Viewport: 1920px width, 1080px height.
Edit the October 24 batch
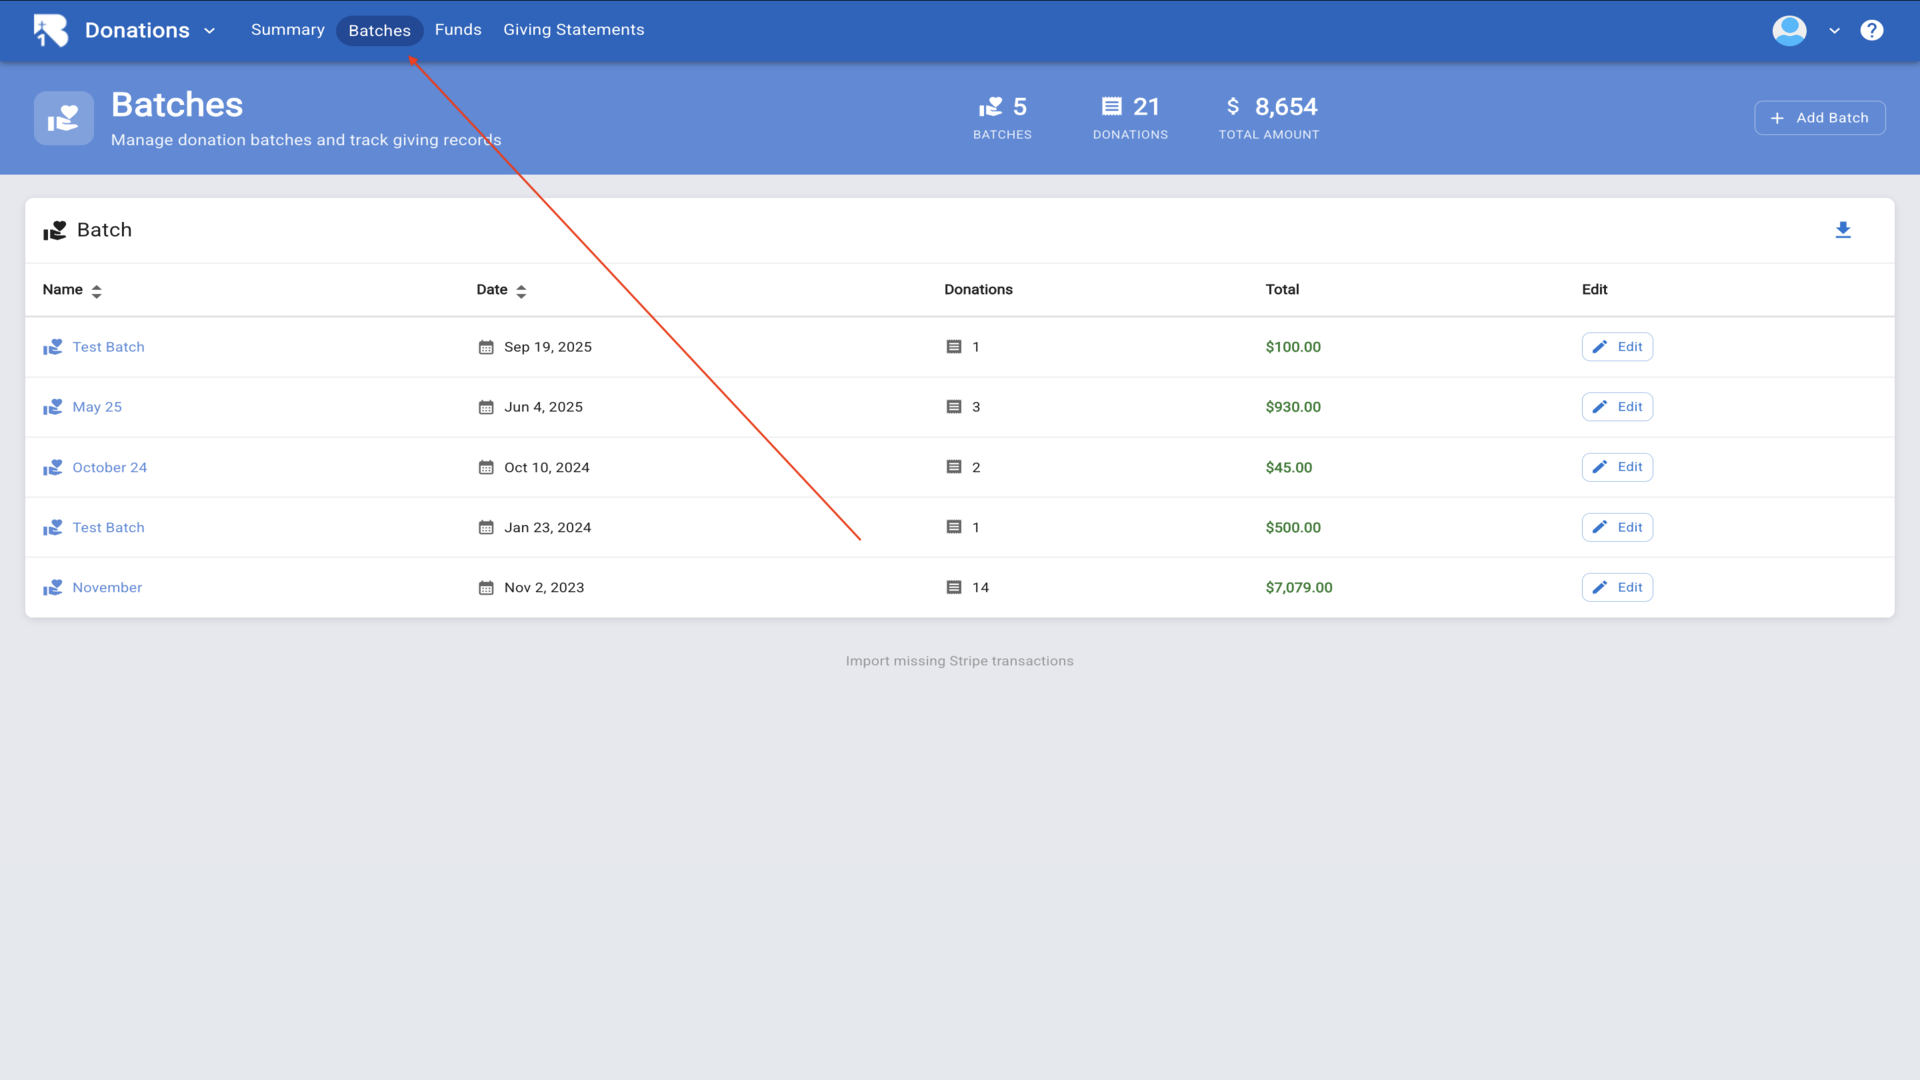[x=1617, y=467]
